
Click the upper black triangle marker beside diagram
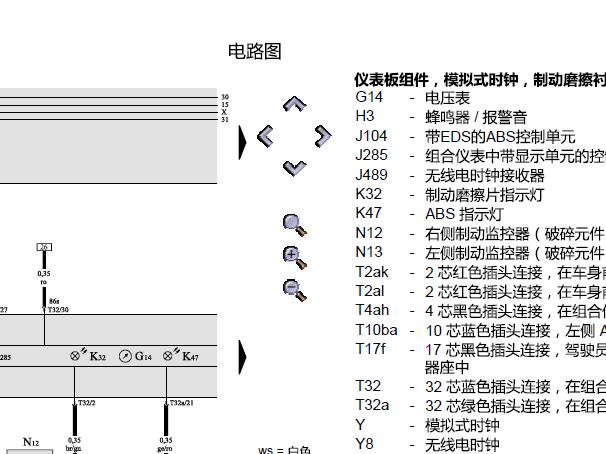(242, 142)
